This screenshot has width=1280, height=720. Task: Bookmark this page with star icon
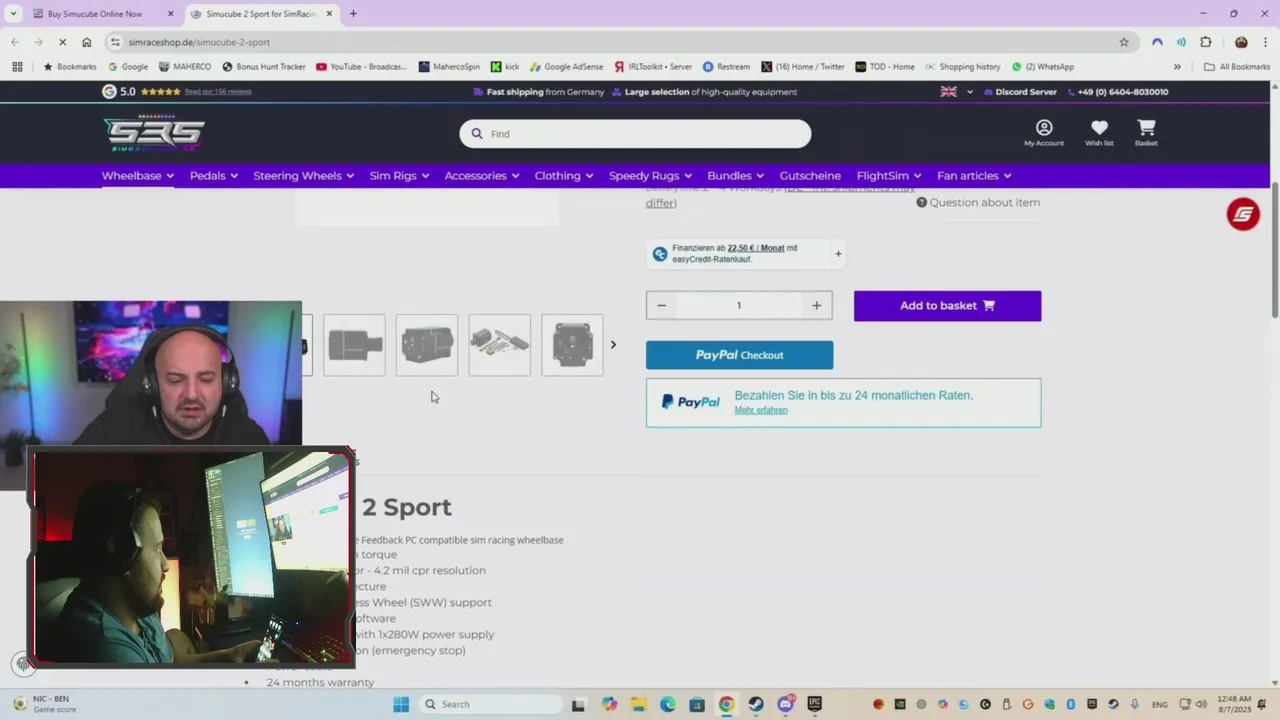click(x=1124, y=42)
